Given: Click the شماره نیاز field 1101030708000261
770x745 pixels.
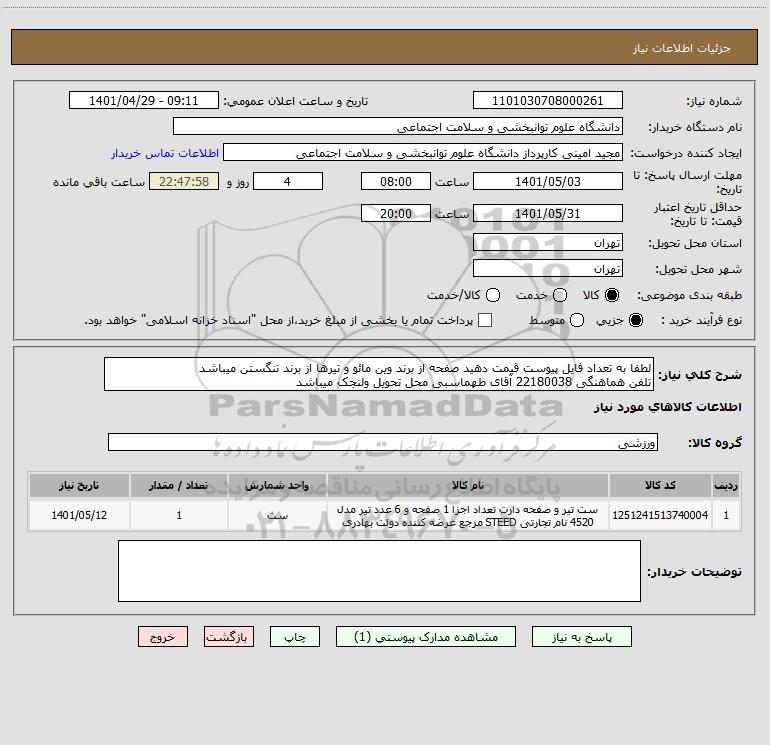Looking at the screenshot, I should point(548,101).
